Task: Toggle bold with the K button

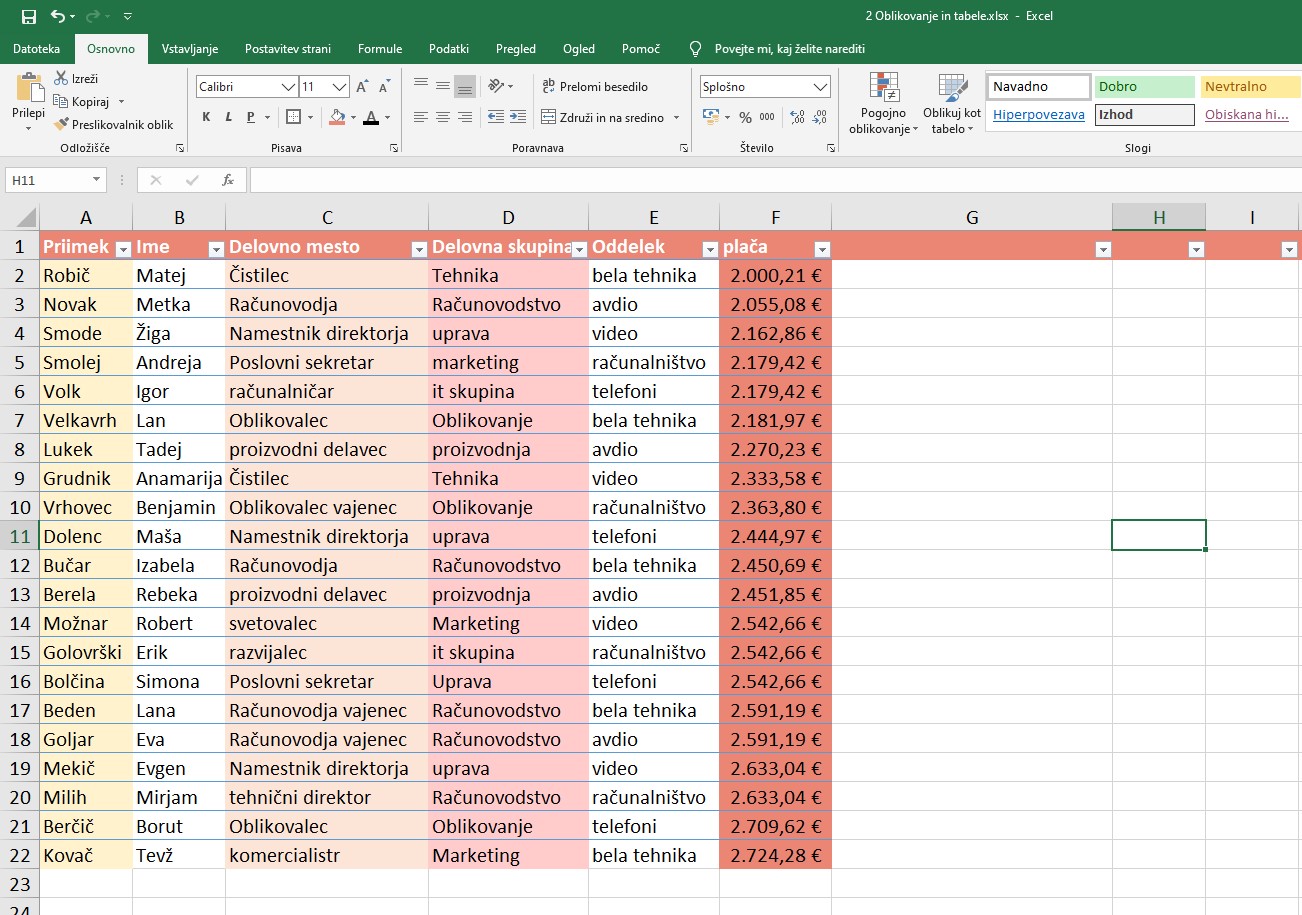Action: click(206, 118)
